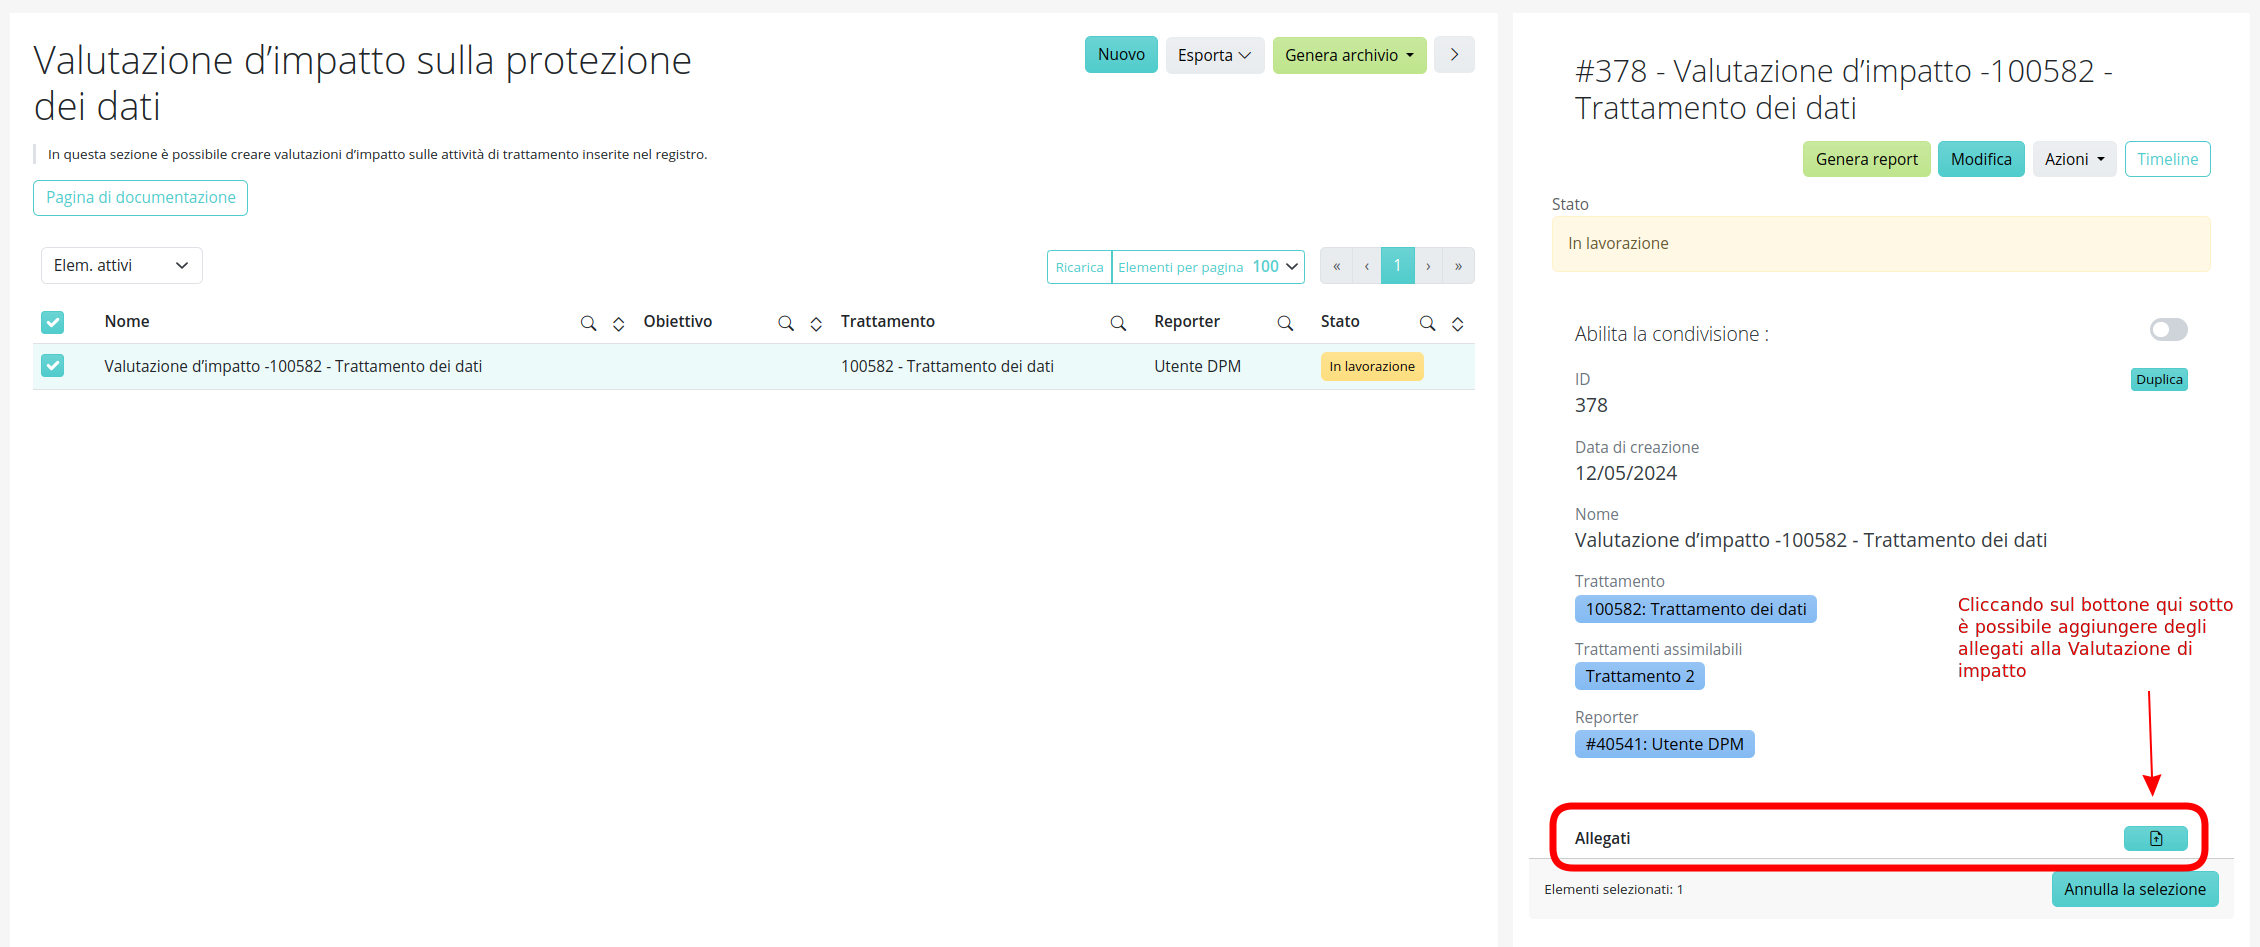
Task: Open the #40541: Utente DPM reporter tag
Action: (x=1664, y=744)
